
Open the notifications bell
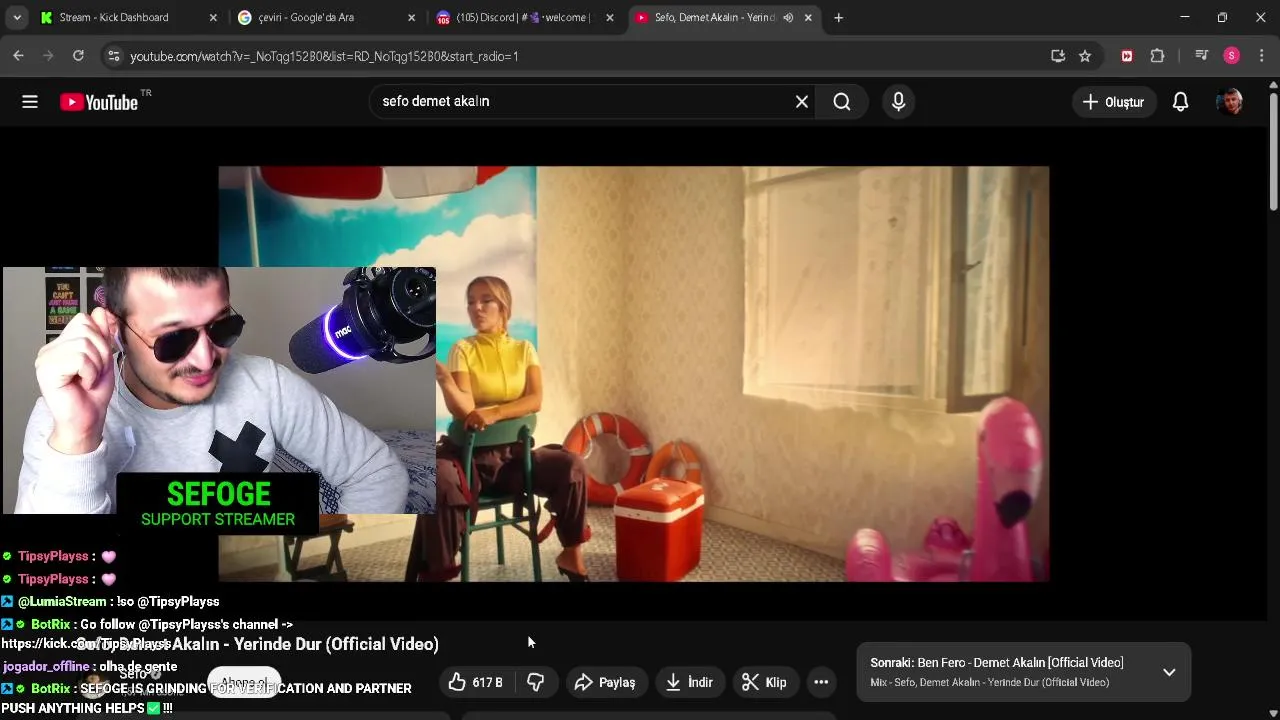[1181, 102]
